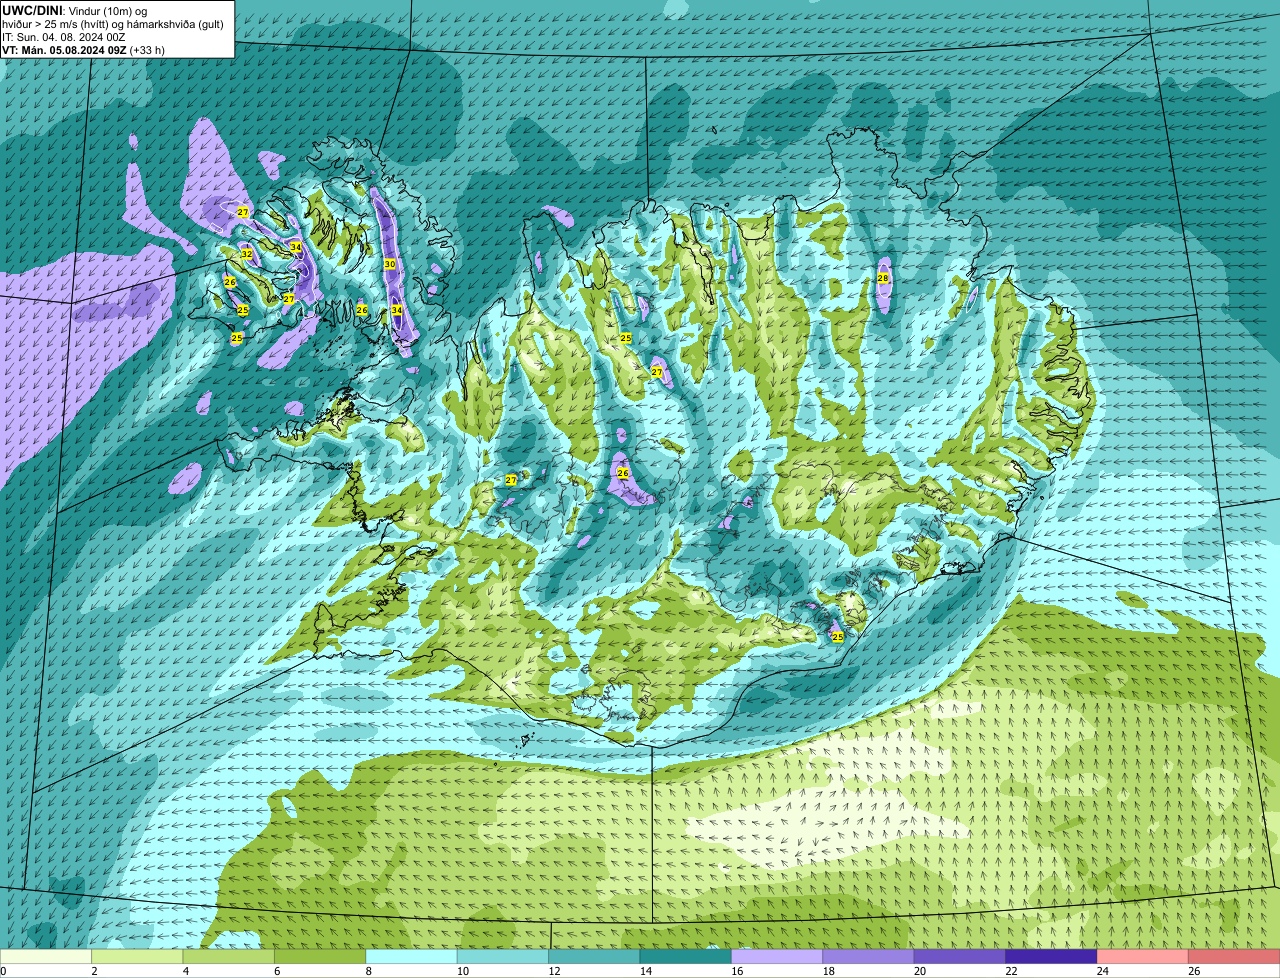Pick the 10–12 m/s light teal legend swatch
Screen dimensions: 1280x978
click(x=503, y=956)
